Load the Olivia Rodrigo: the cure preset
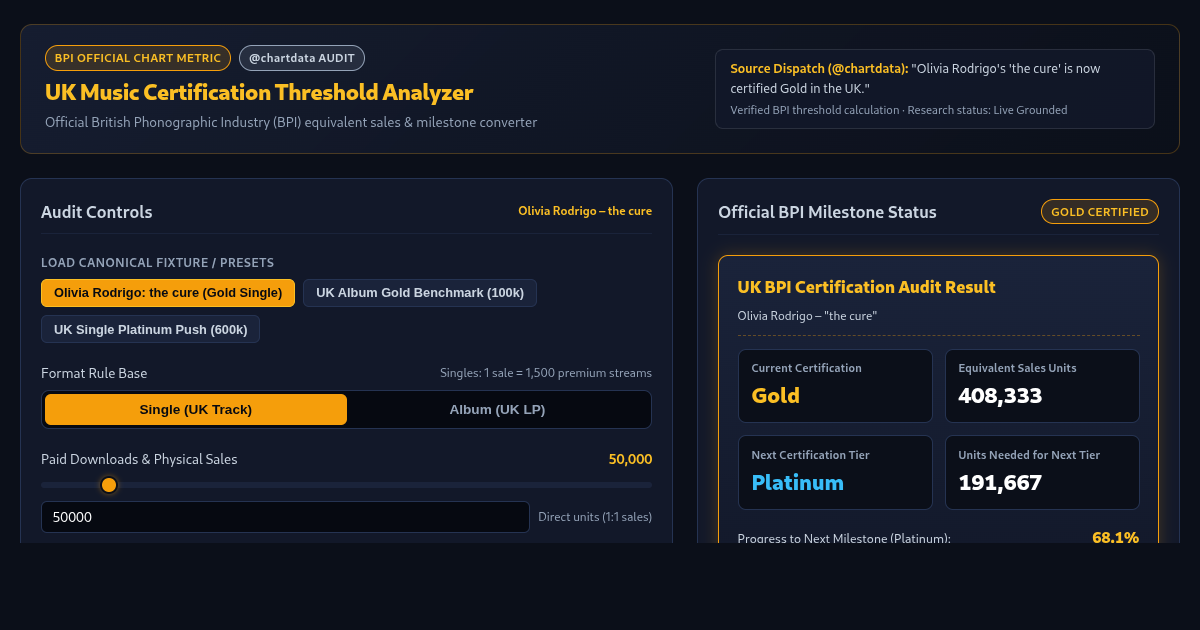The height and width of the screenshot is (630, 1200). tap(168, 293)
